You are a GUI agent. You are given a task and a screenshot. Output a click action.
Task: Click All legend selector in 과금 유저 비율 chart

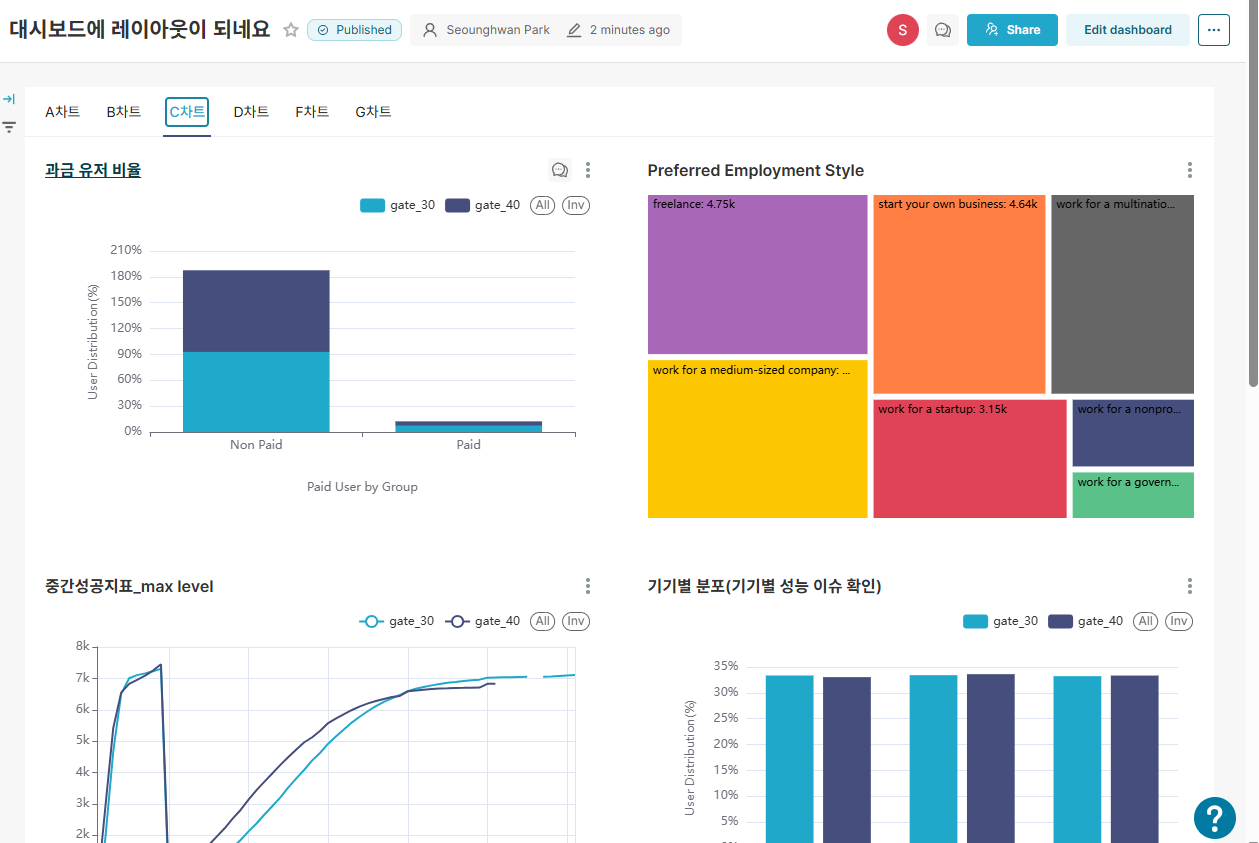click(x=543, y=205)
